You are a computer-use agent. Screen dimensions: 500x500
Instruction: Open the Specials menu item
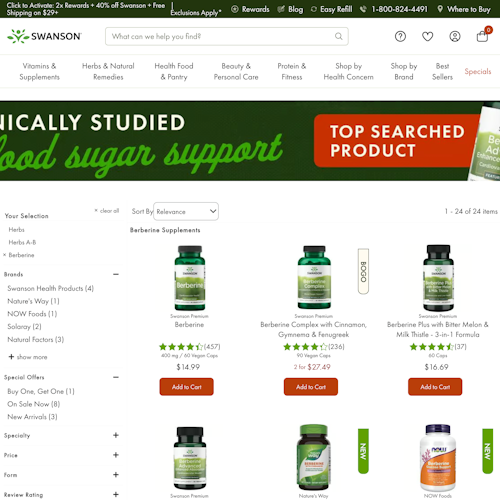tap(478, 71)
